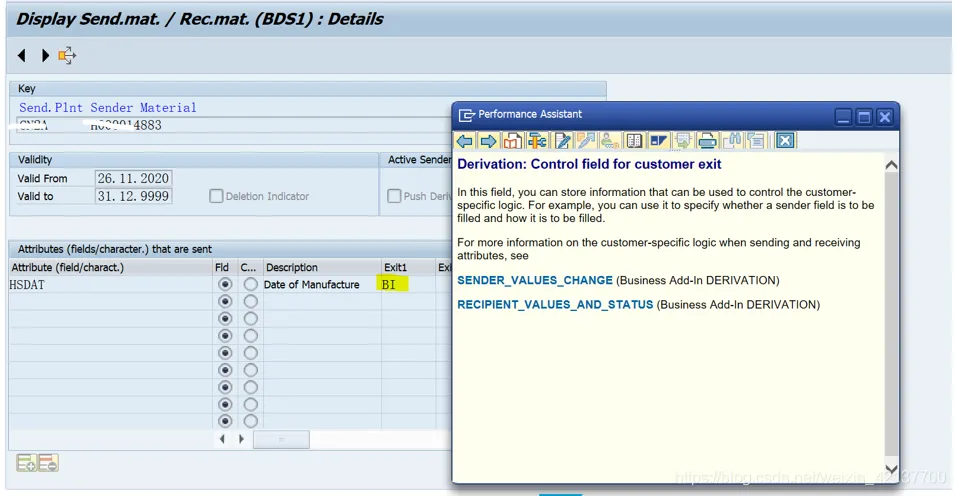Close Performance Assistant via title bar X

tap(885, 116)
